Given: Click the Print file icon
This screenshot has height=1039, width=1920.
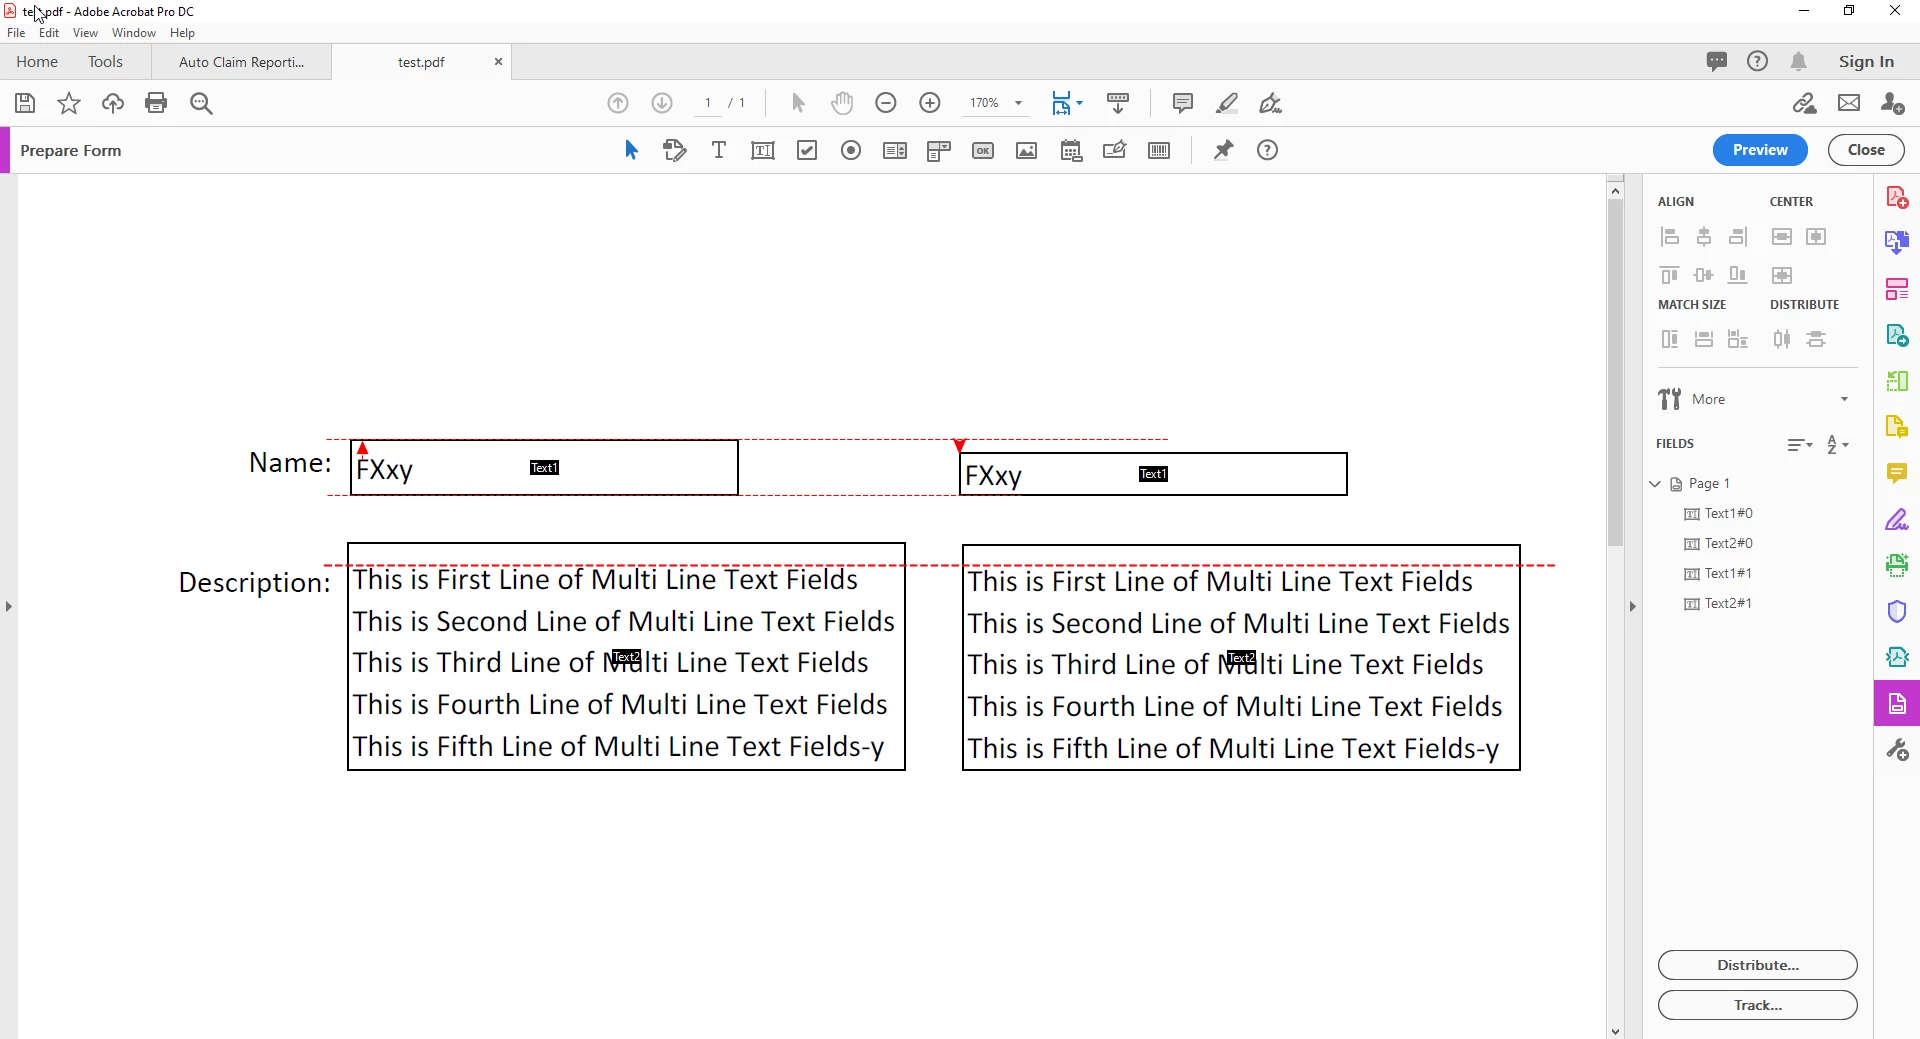Looking at the screenshot, I should (x=156, y=103).
